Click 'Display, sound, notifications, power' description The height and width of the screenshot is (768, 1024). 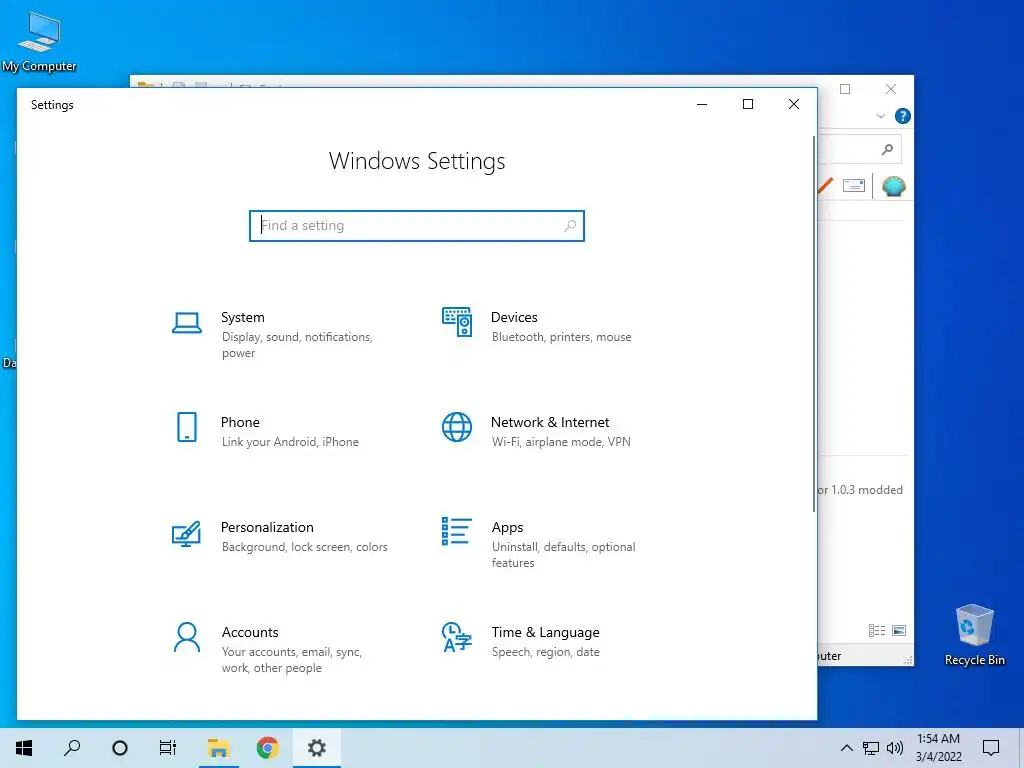click(297, 345)
